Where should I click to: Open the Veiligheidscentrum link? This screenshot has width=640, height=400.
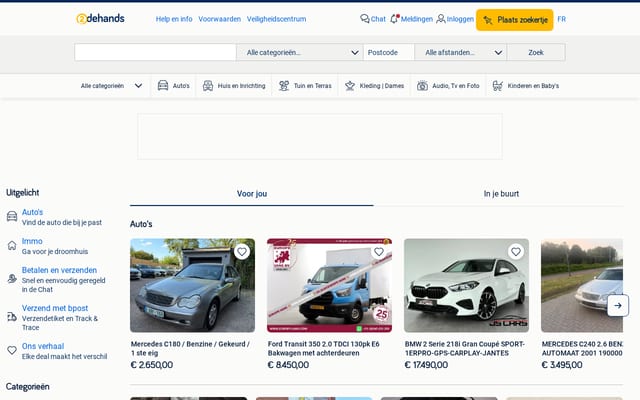tap(276, 19)
